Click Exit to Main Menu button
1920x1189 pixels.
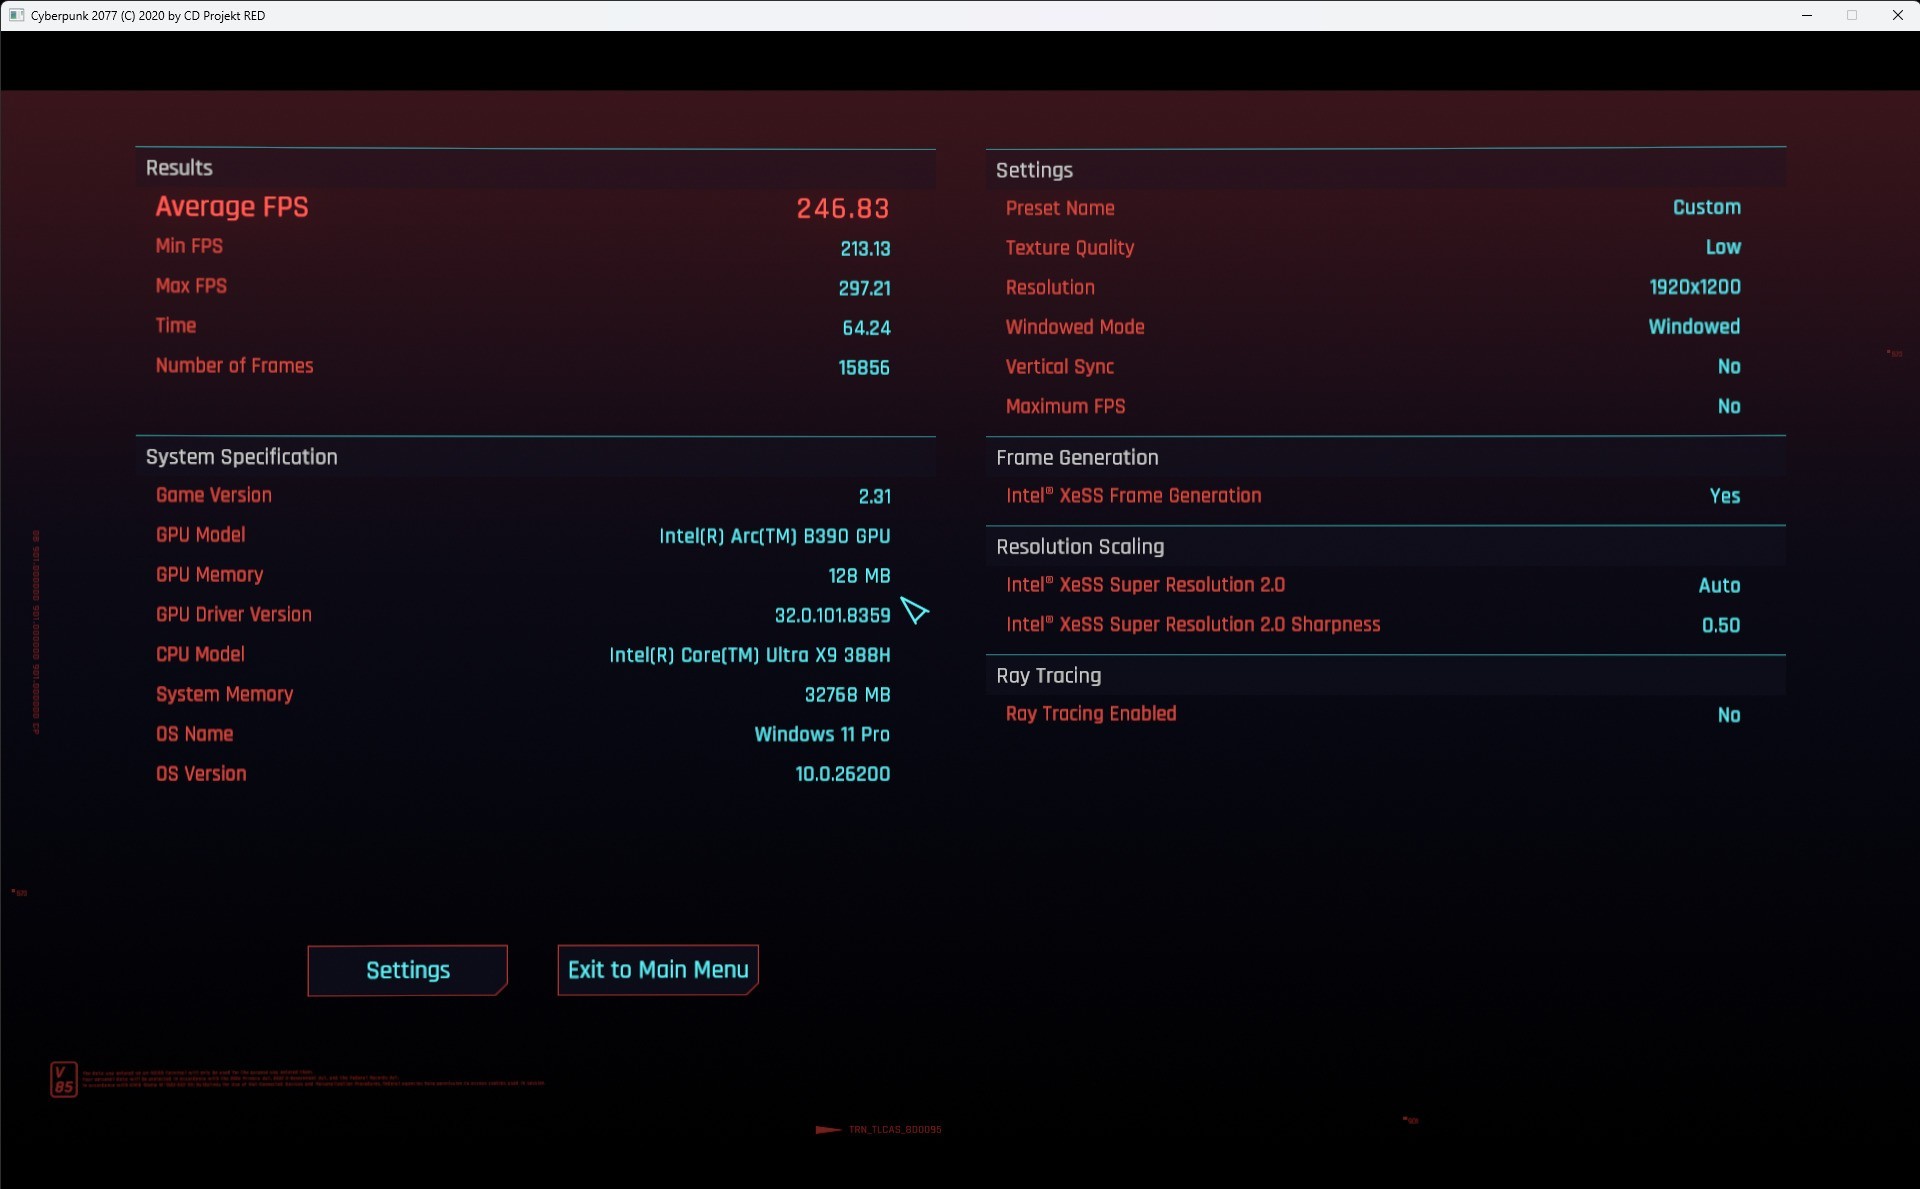pyautogui.click(x=658, y=970)
